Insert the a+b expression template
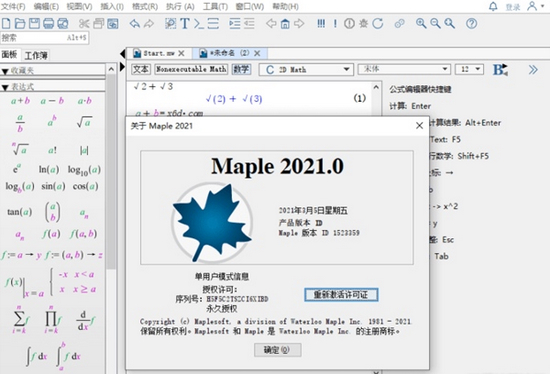The image size is (550, 374). point(20,101)
